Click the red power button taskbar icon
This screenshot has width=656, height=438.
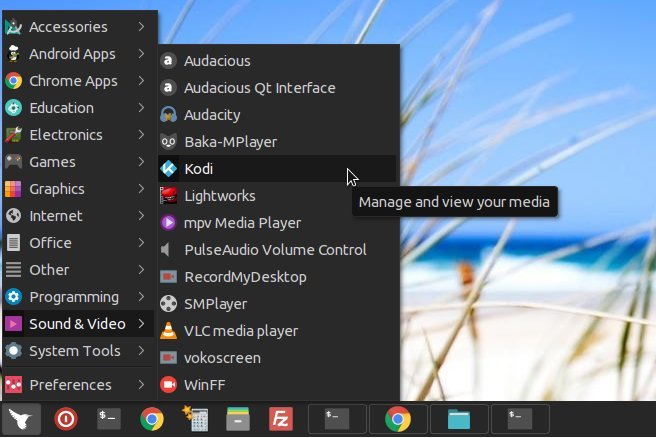click(x=66, y=419)
